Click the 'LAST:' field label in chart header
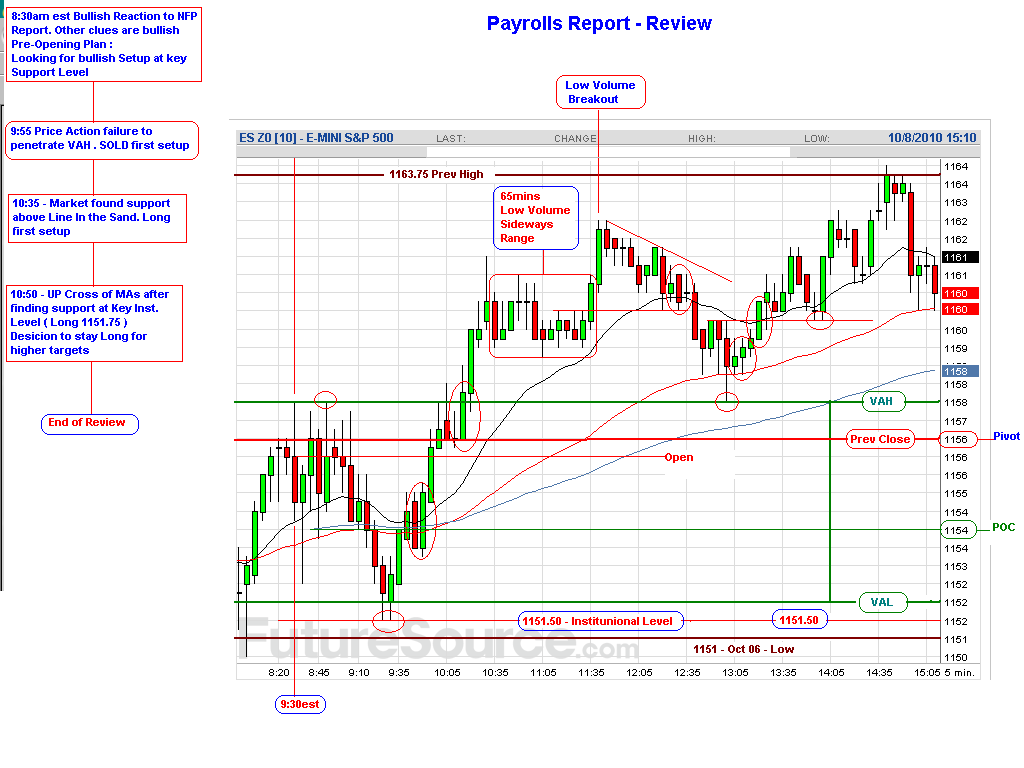1024x768 pixels. pos(451,138)
